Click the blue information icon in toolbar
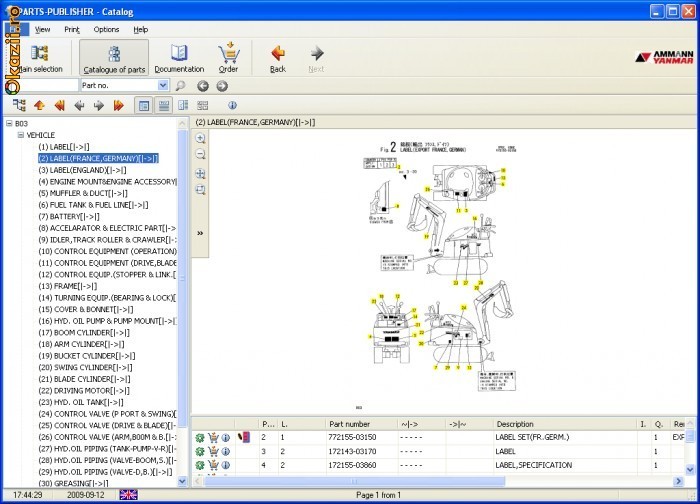Screen dimensions: 700x504 point(232,105)
